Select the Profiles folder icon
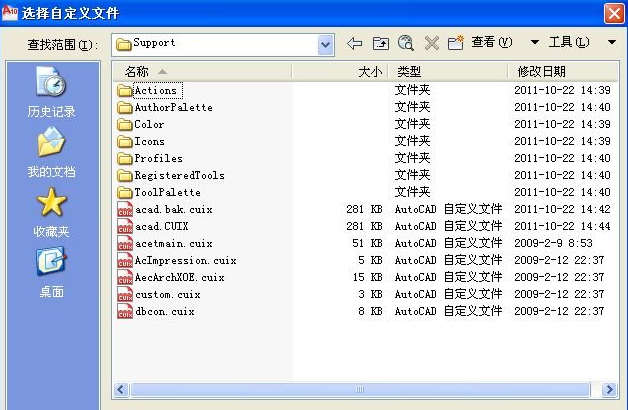Image resolution: width=628 pixels, height=410 pixels. point(125,159)
